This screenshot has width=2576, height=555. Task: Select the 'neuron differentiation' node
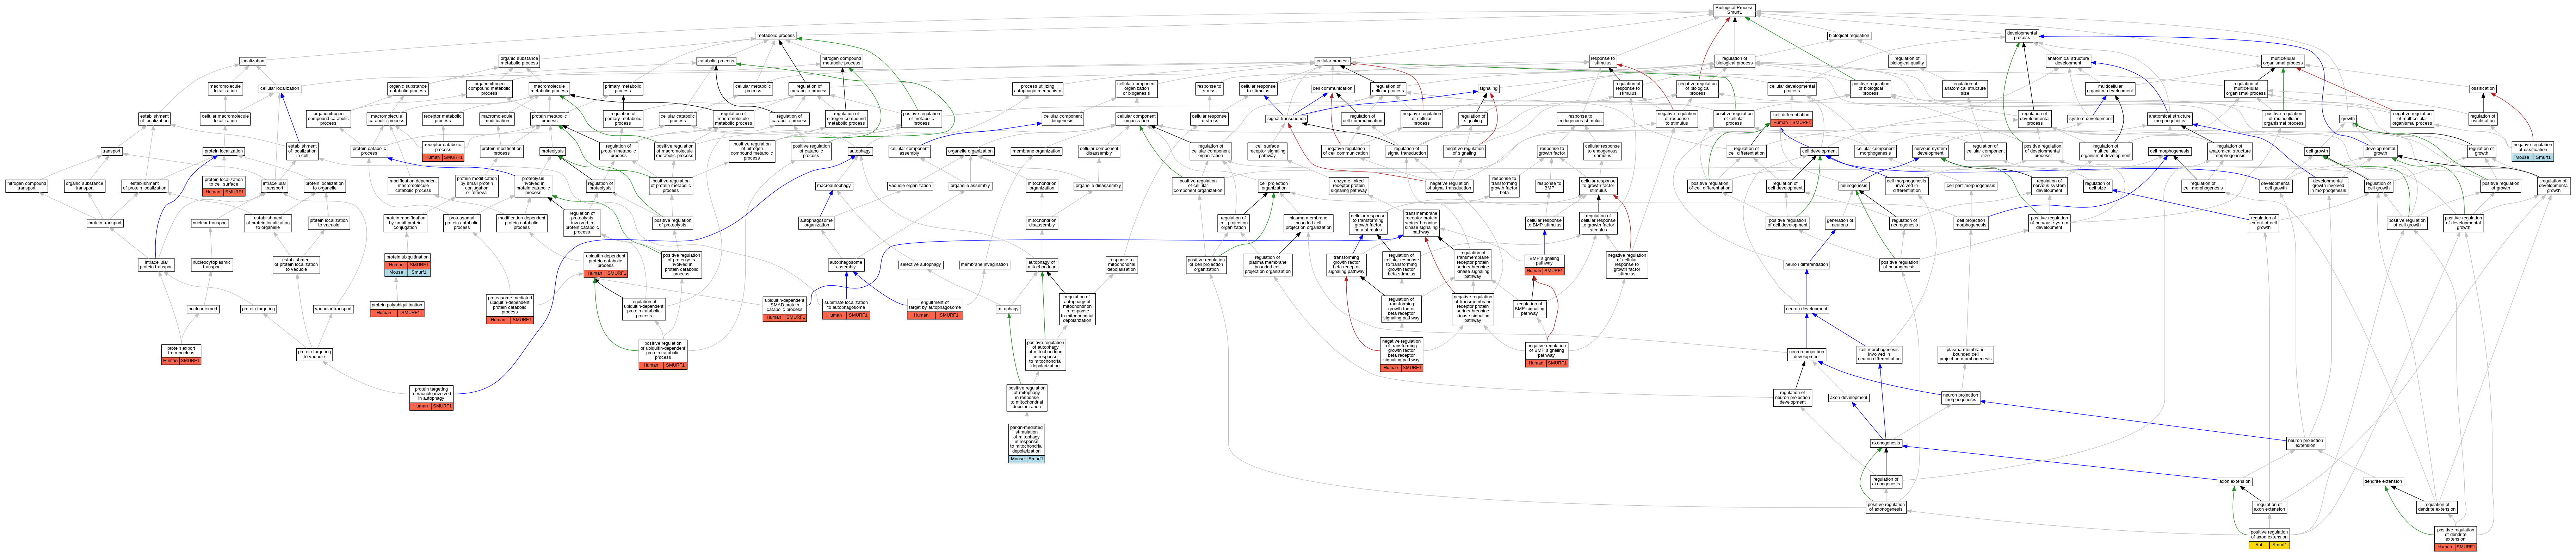(x=1807, y=265)
